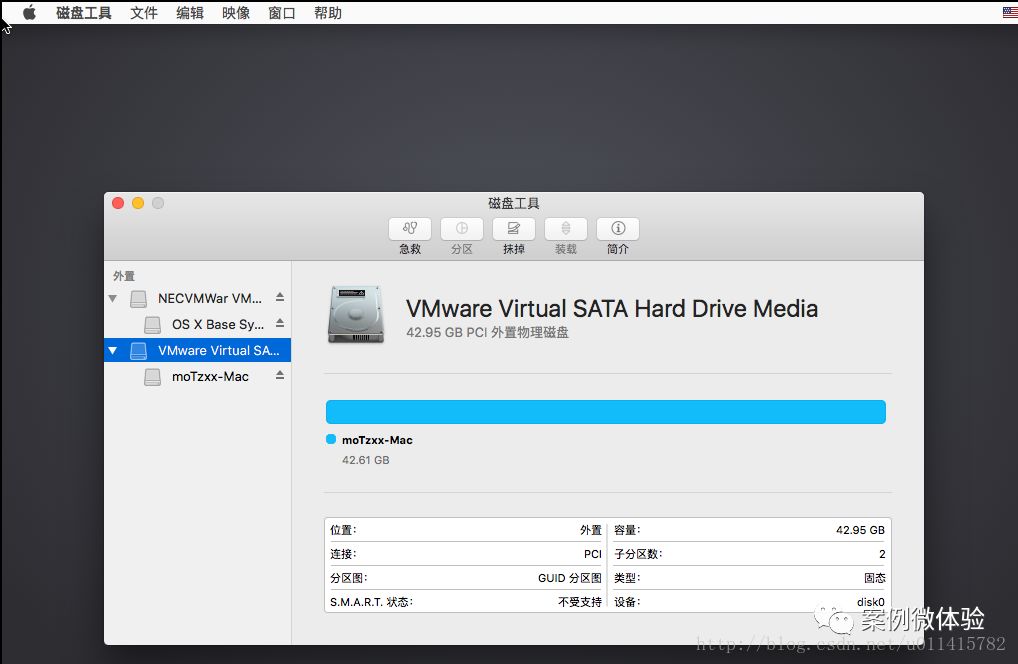Minimize the 磁盘工具 window with yellow button
Viewport: 1018px width, 664px height.
138,203
